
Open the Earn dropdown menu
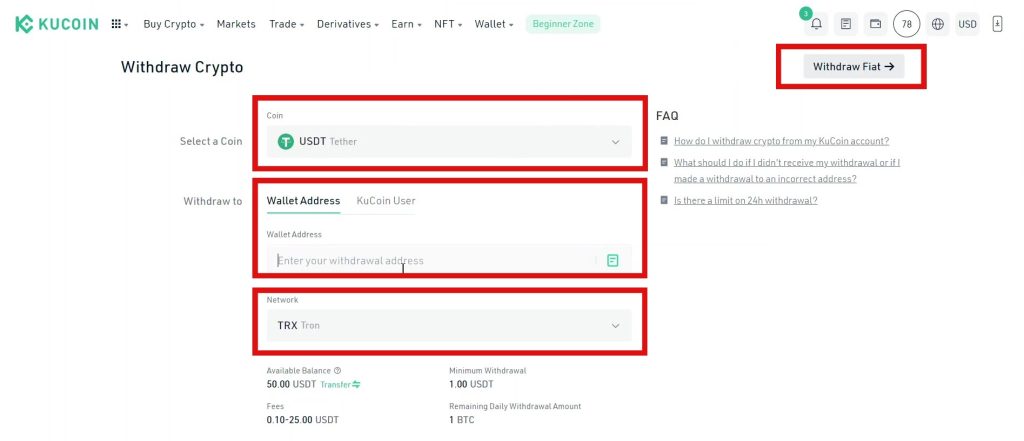coord(406,24)
